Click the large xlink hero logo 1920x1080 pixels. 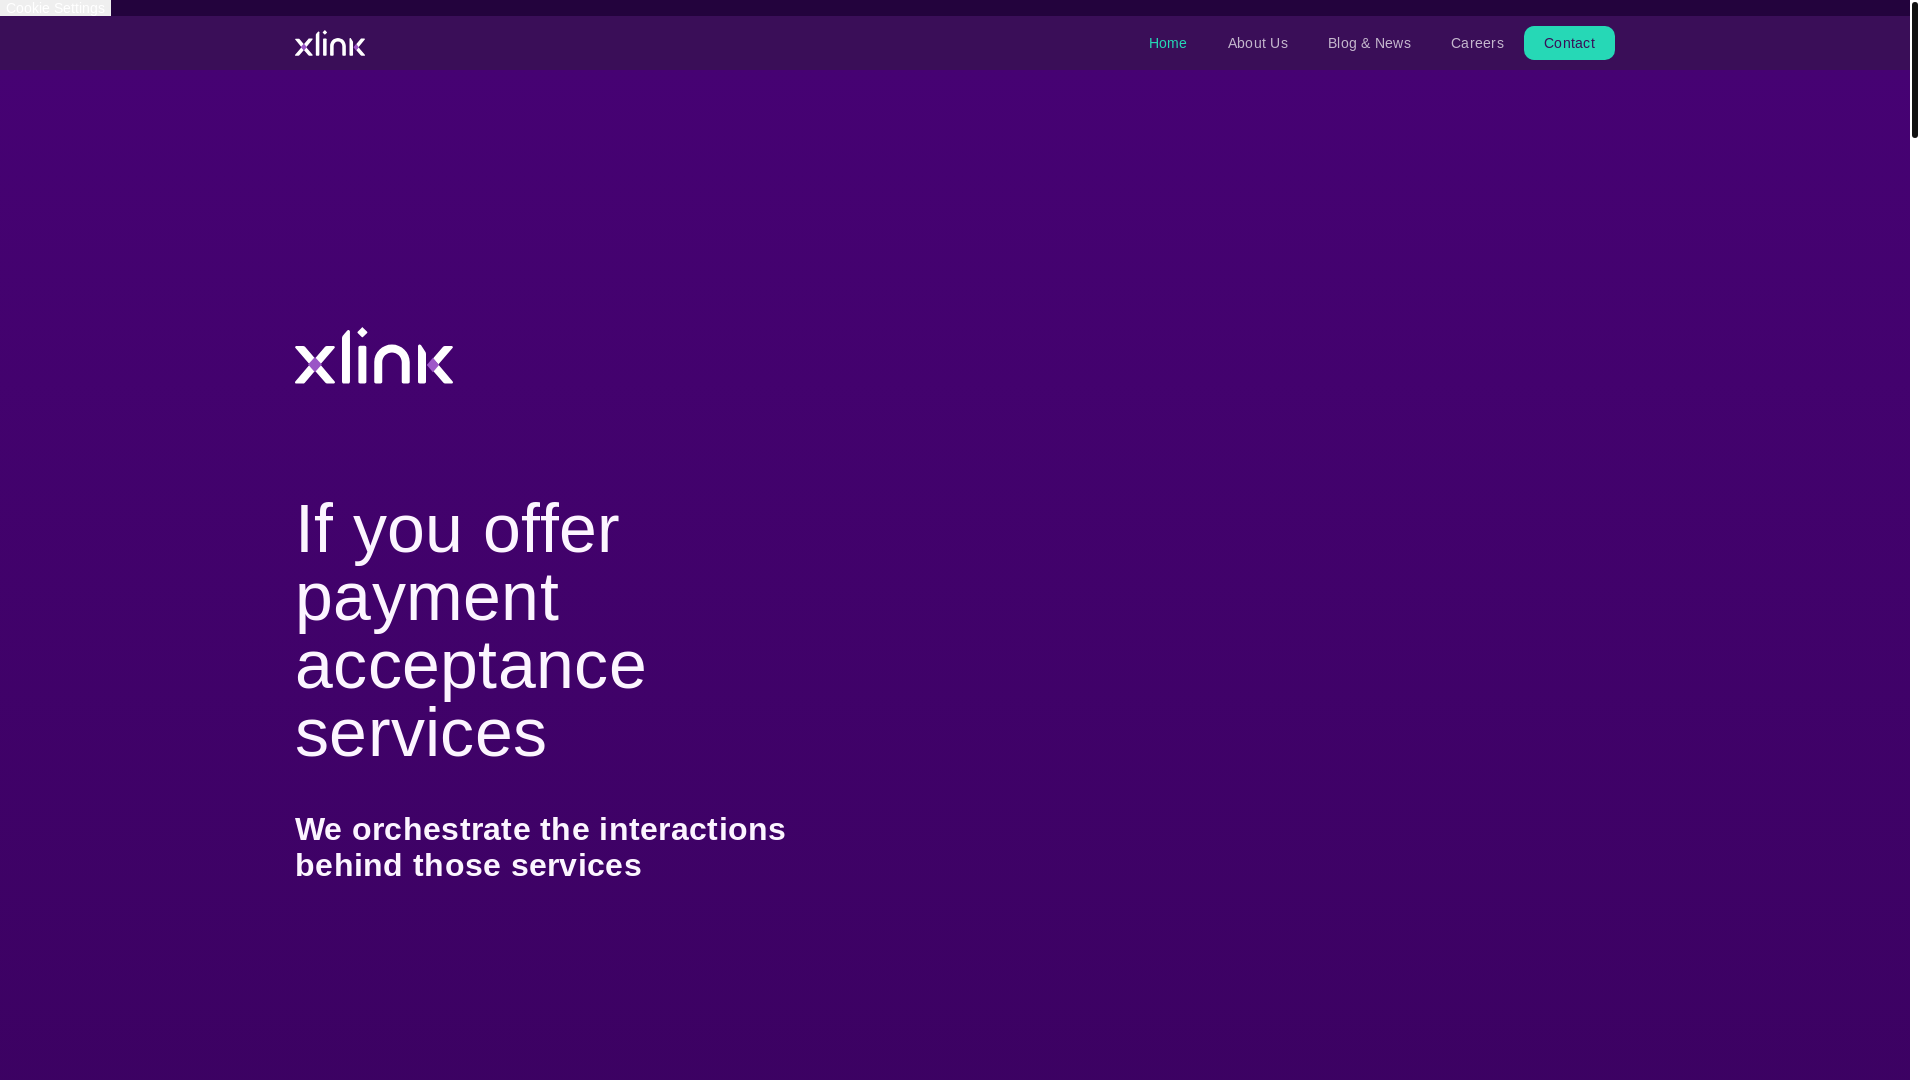(374, 356)
